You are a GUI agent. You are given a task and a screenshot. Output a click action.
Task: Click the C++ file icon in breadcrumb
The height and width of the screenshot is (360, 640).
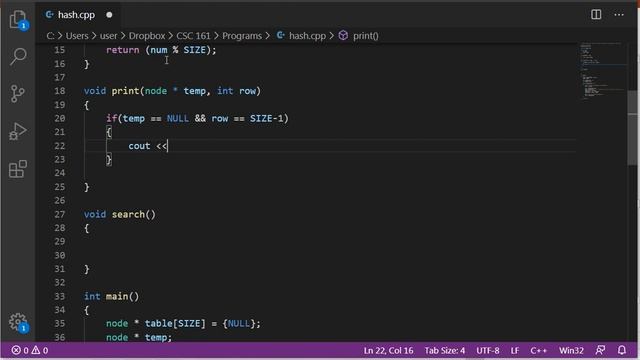point(280,36)
